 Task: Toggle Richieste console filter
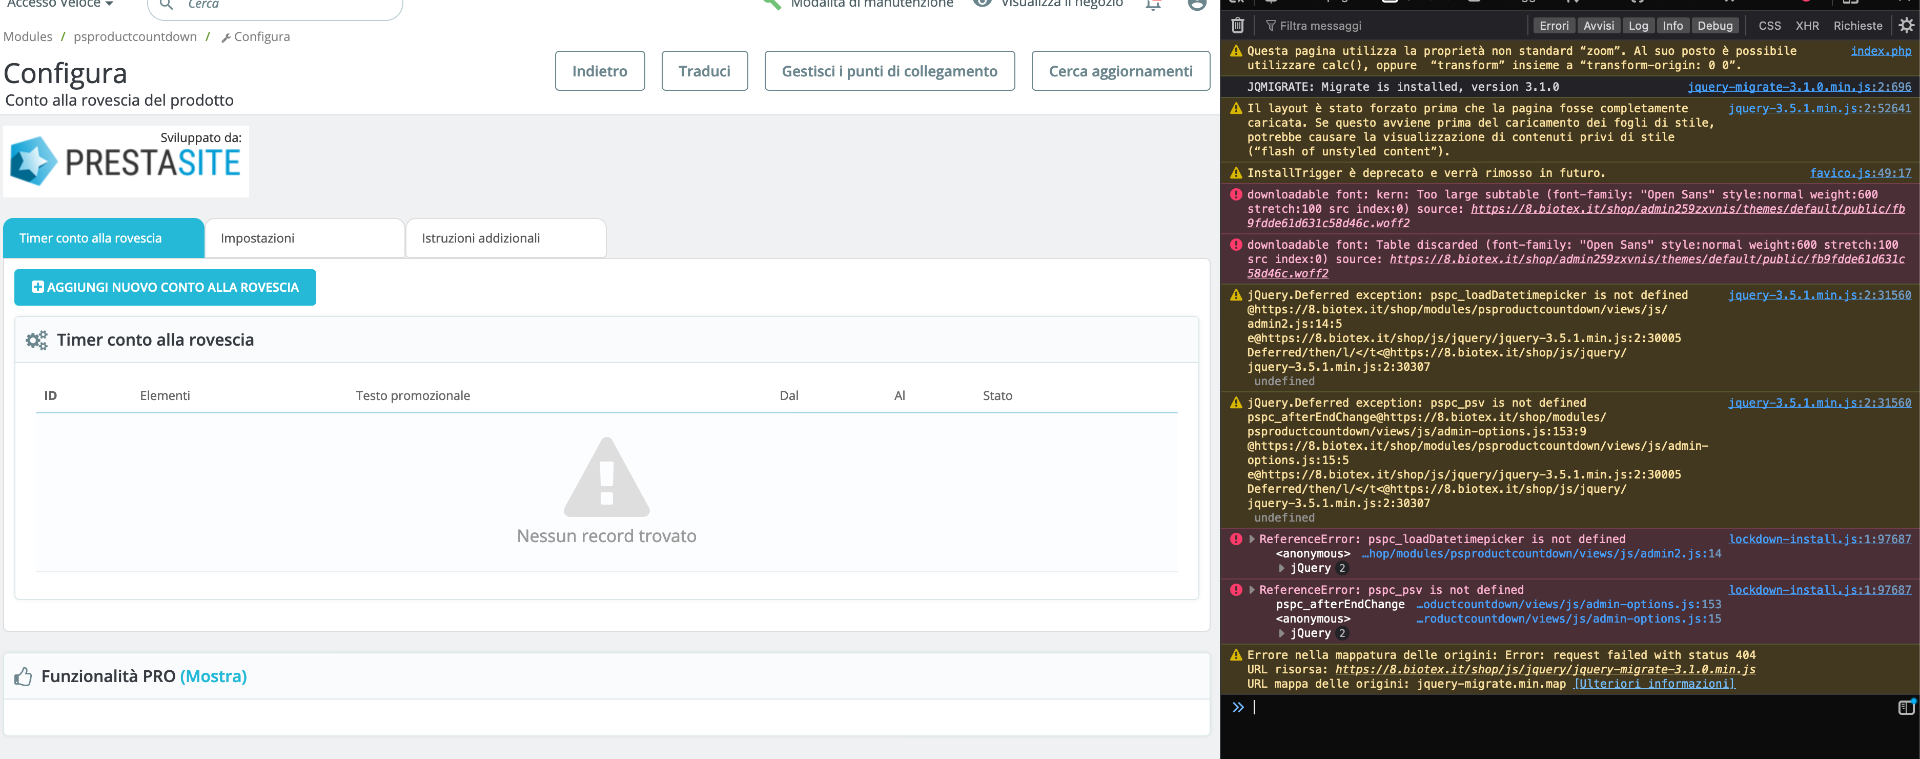[x=1858, y=26]
